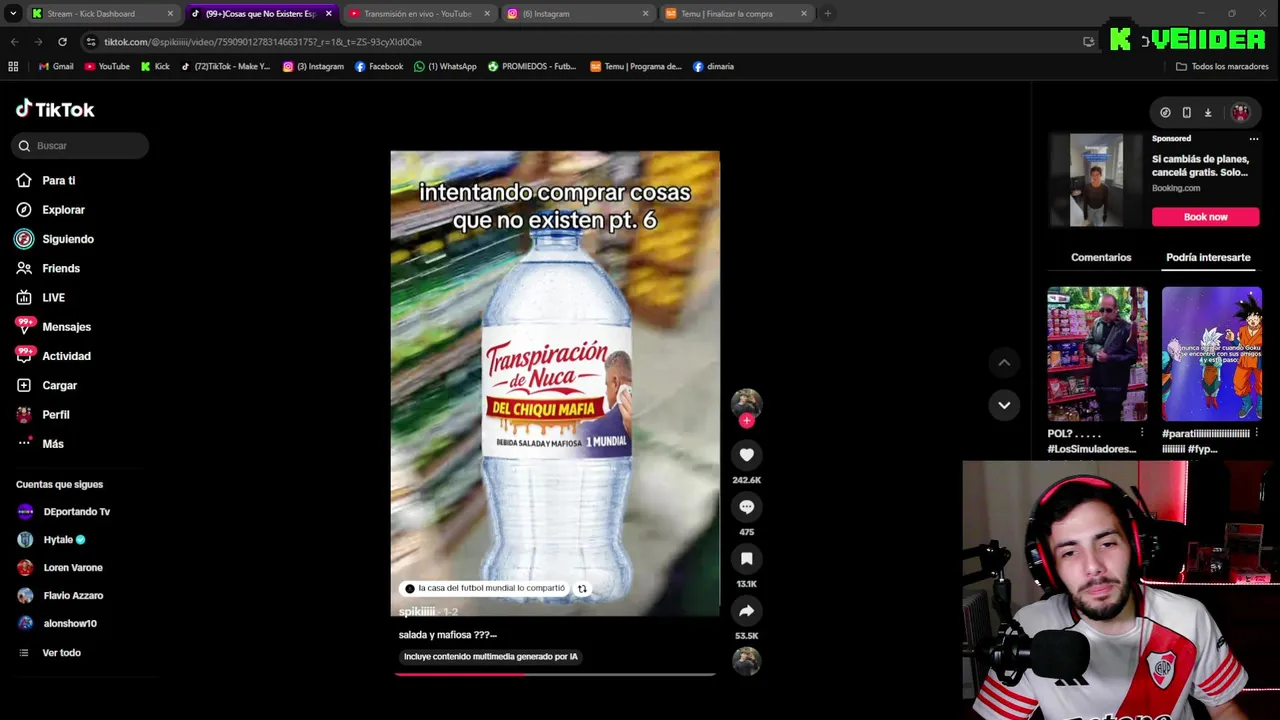Screen dimensions: 1280x720
Task: Open Hytale followed account
Action: [x=52, y=540]
